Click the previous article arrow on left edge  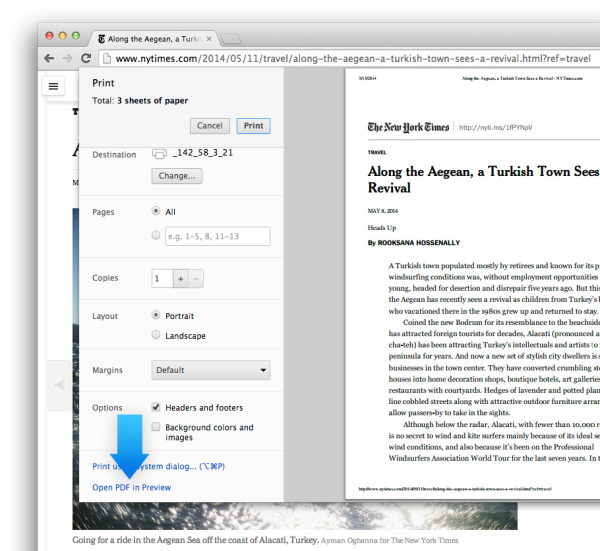(x=58, y=384)
